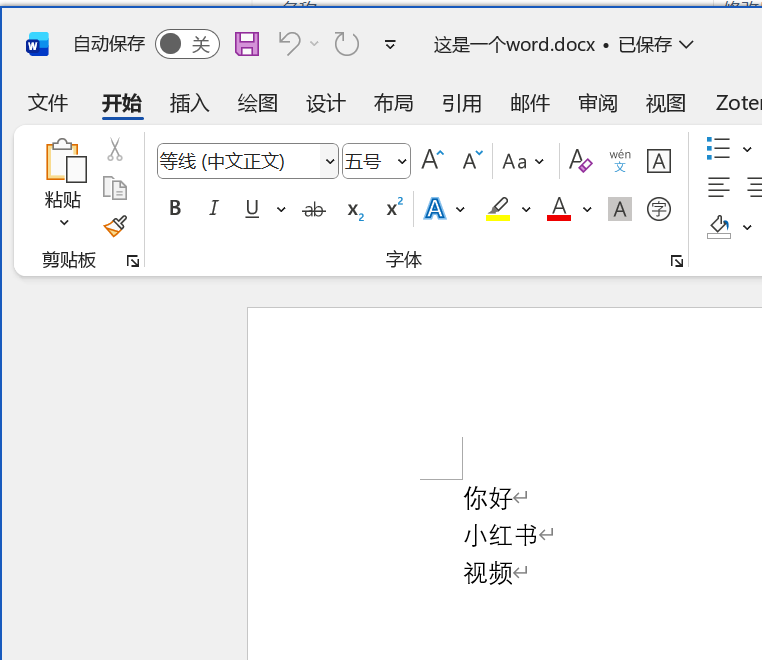The width and height of the screenshot is (762, 660).
Task: Open the 文件 menu
Action: pos(48,103)
